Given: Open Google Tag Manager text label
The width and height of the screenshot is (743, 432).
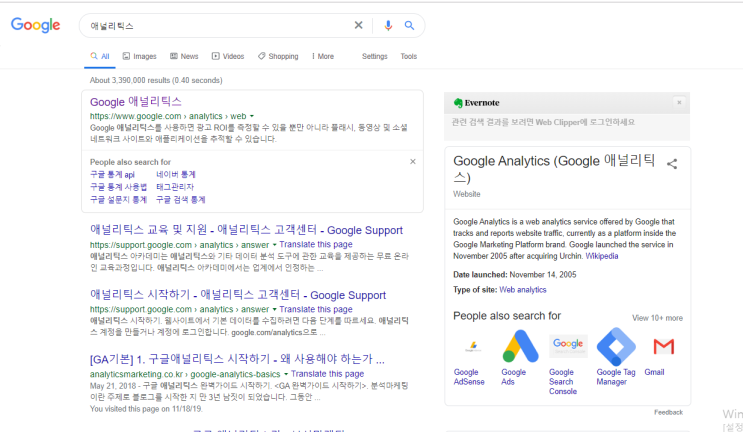Looking at the screenshot, I should (x=616, y=377).
